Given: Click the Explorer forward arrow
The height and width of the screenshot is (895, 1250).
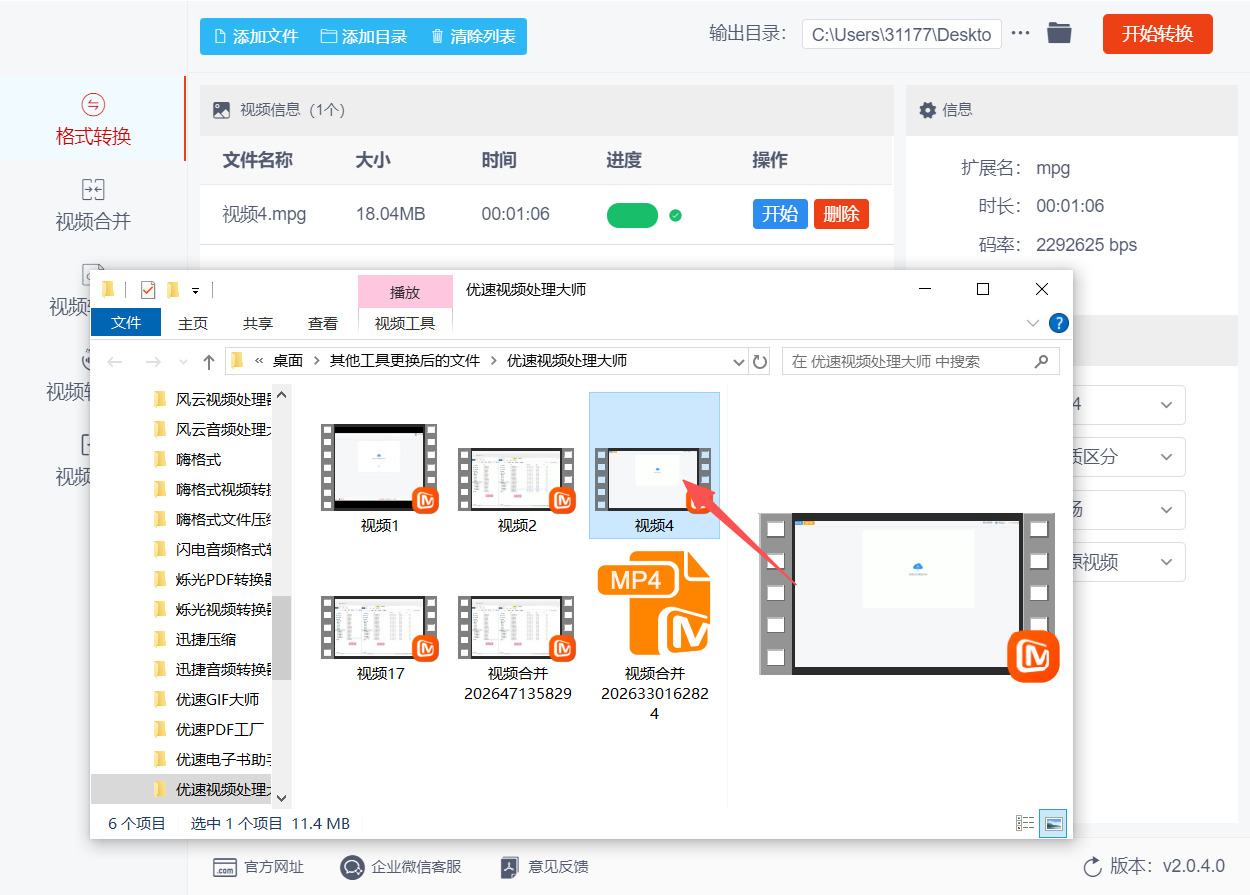Looking at the screenshot, I should (x=152, y=361).
